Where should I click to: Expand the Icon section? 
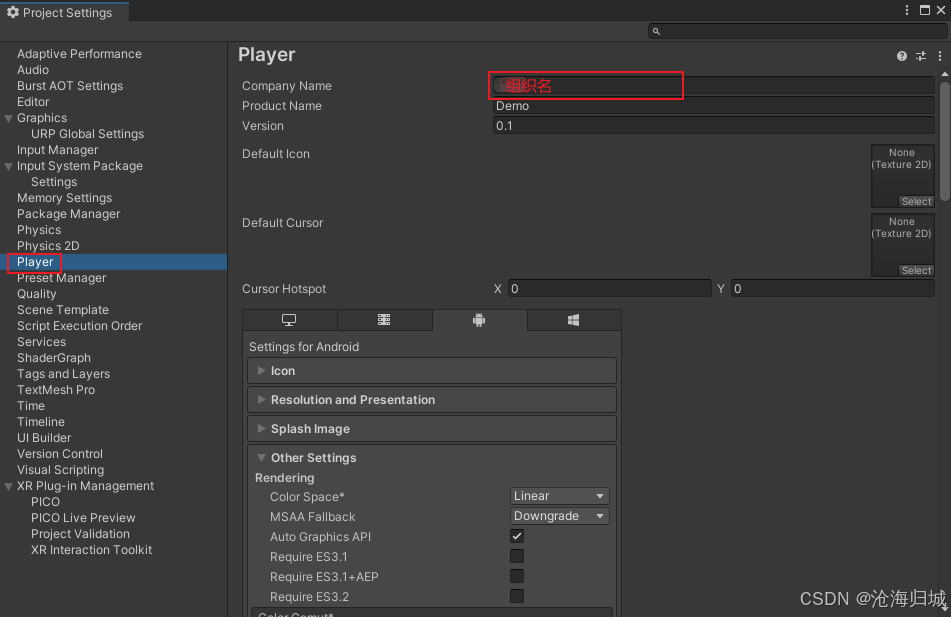[x=432, y=371]
